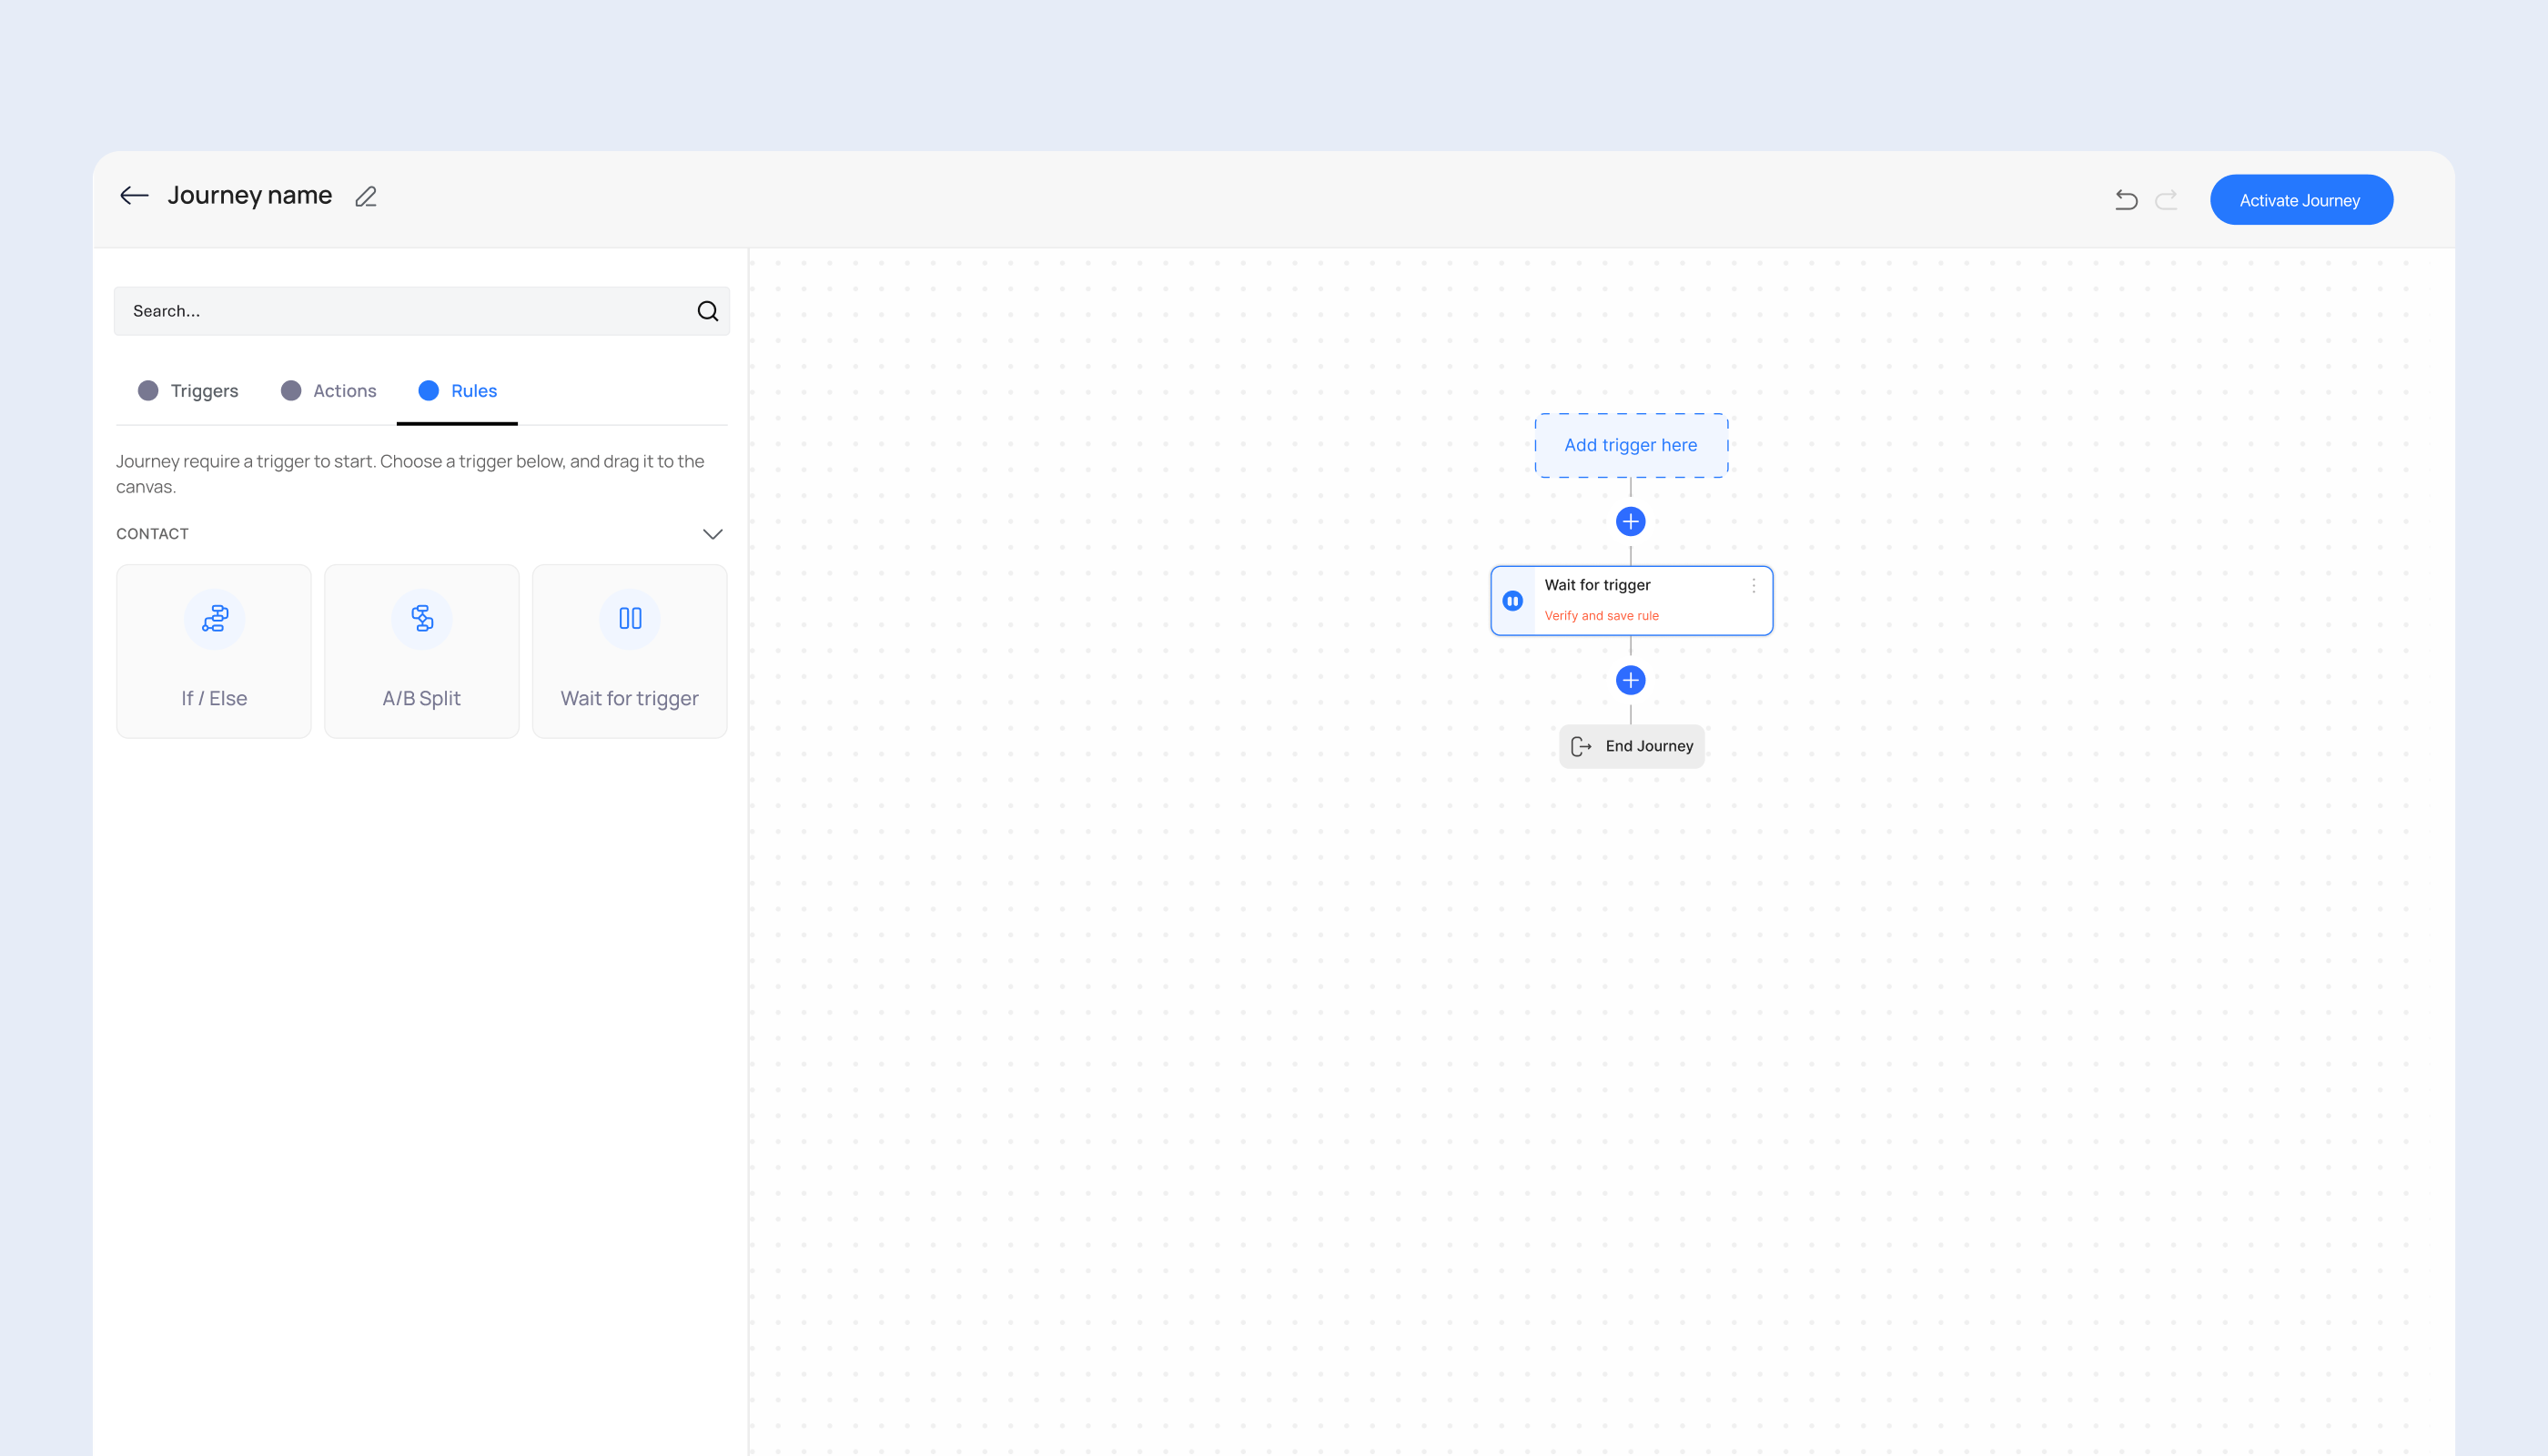2548x1456 pixels.
Task: Click the pencil icon to edit journey name
Action: tap(366, 197)
